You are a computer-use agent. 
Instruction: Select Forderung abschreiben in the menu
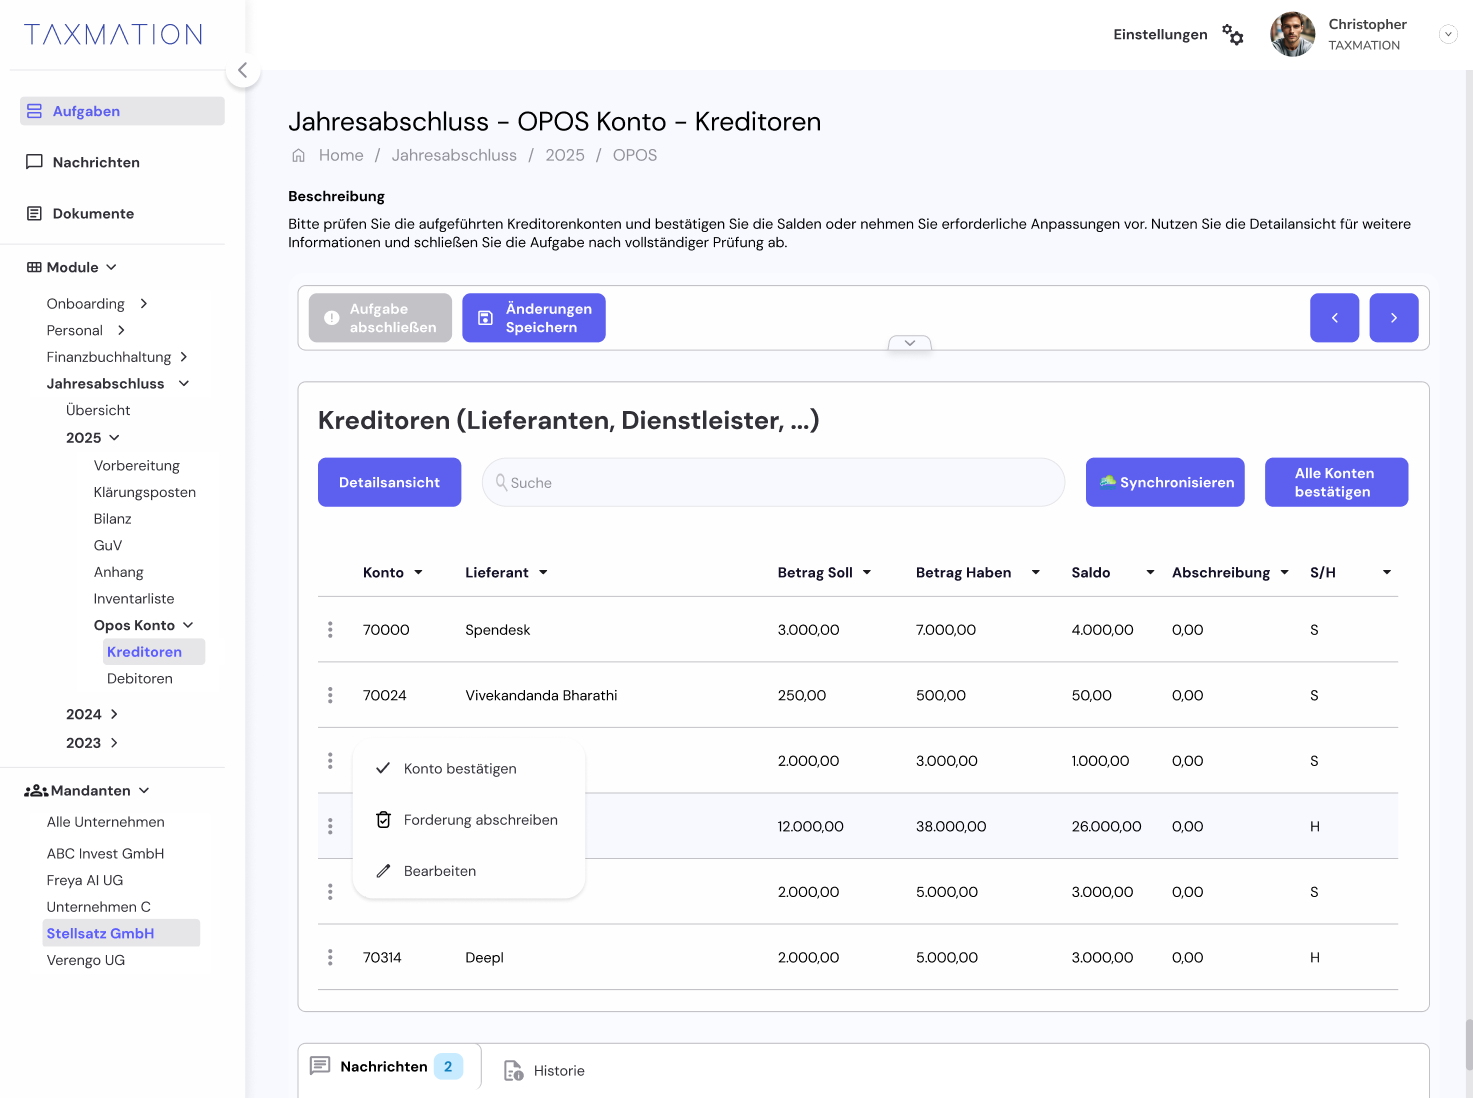click(x=481, y=819)
